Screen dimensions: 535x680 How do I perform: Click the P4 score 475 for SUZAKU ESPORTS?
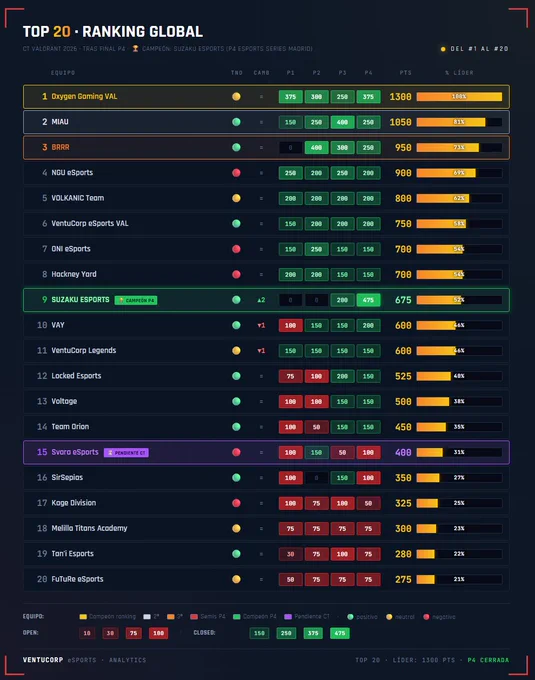(369, 300)
